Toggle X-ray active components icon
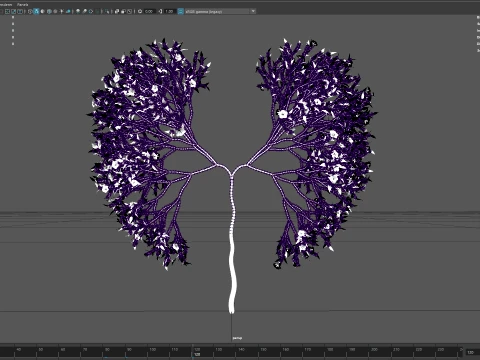Image resolution: width=480 pixels, height=360 pixels. pyautogui.click(x=130, y=11)
